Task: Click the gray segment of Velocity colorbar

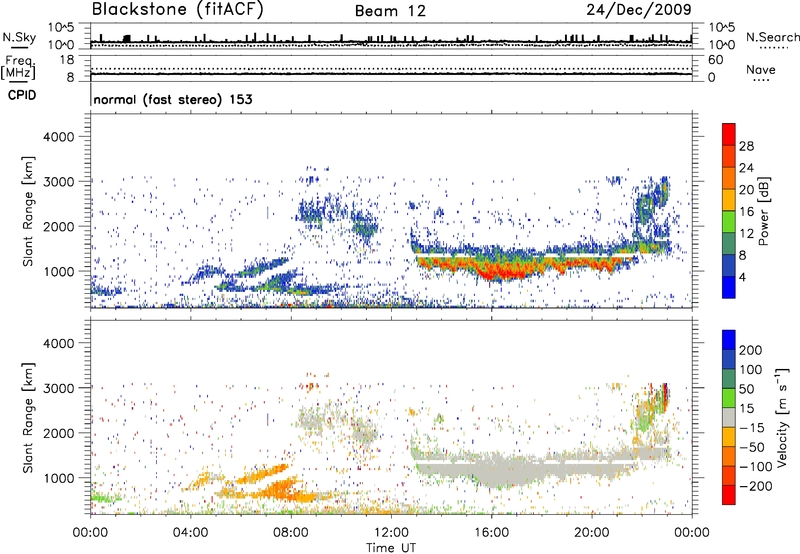Action: coord(729,417)
